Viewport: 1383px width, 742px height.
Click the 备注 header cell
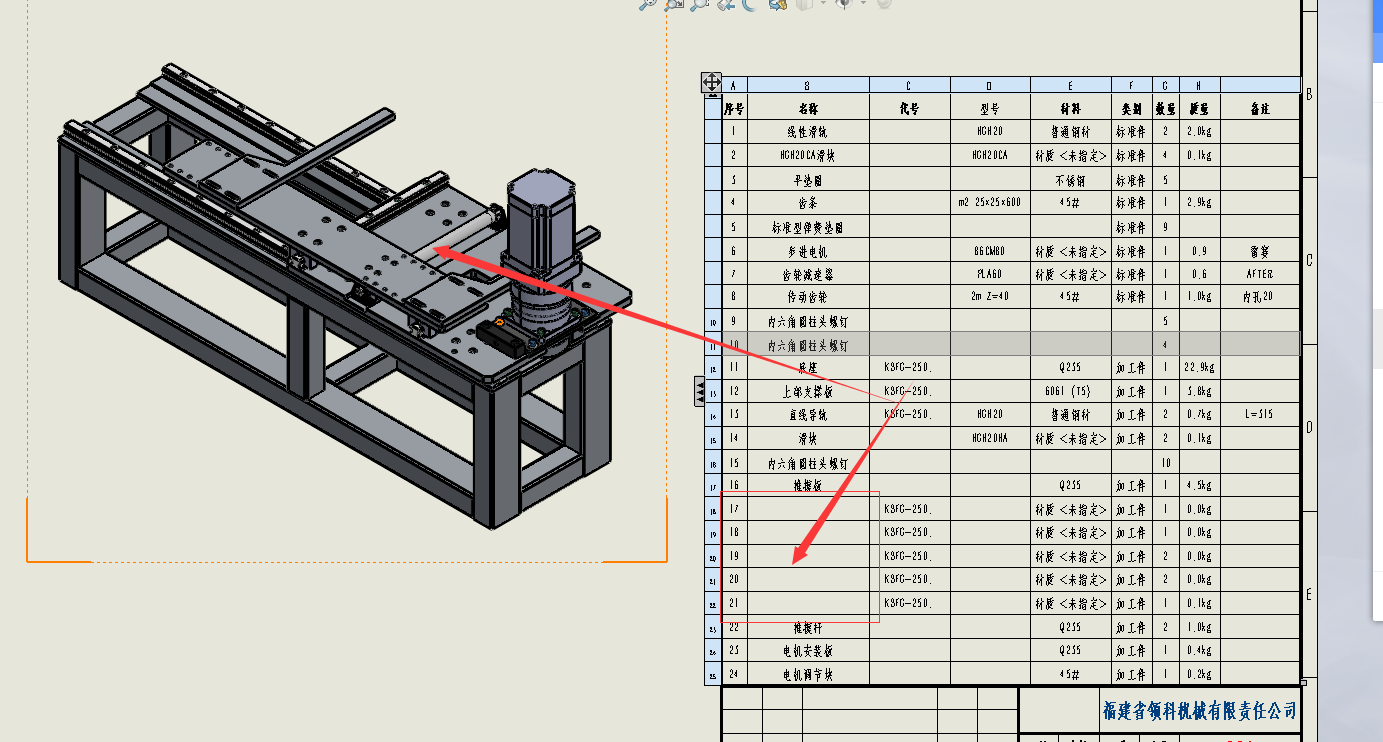click(1260, 108)
